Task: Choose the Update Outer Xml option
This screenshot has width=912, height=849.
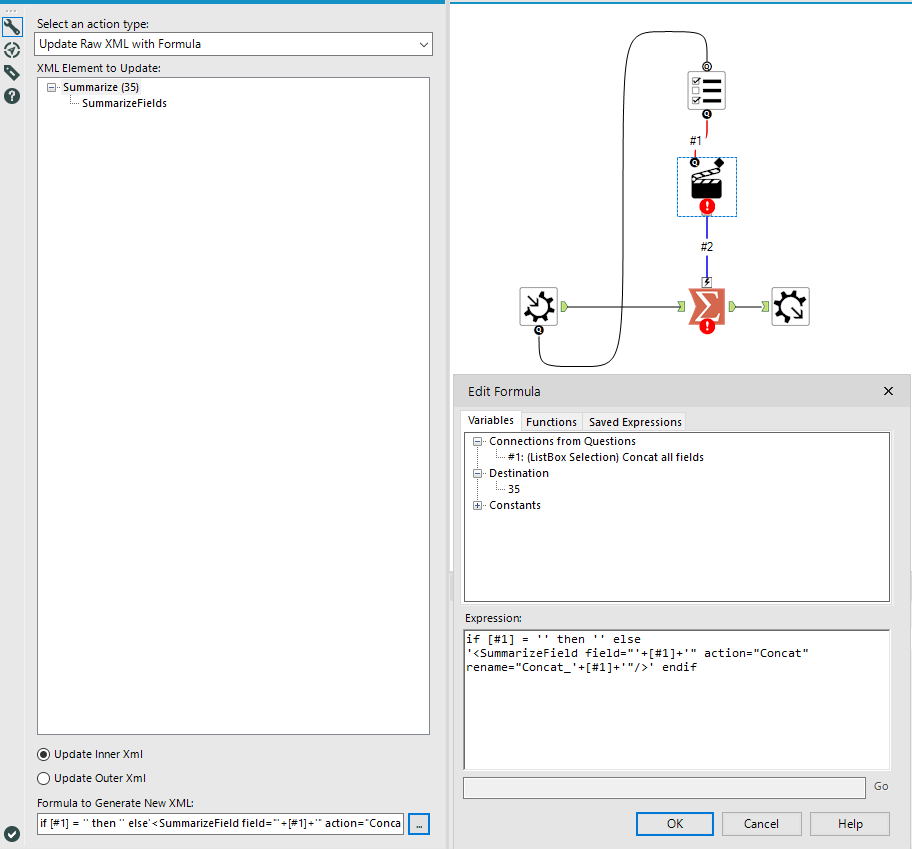Action: [x=43, y=778]
